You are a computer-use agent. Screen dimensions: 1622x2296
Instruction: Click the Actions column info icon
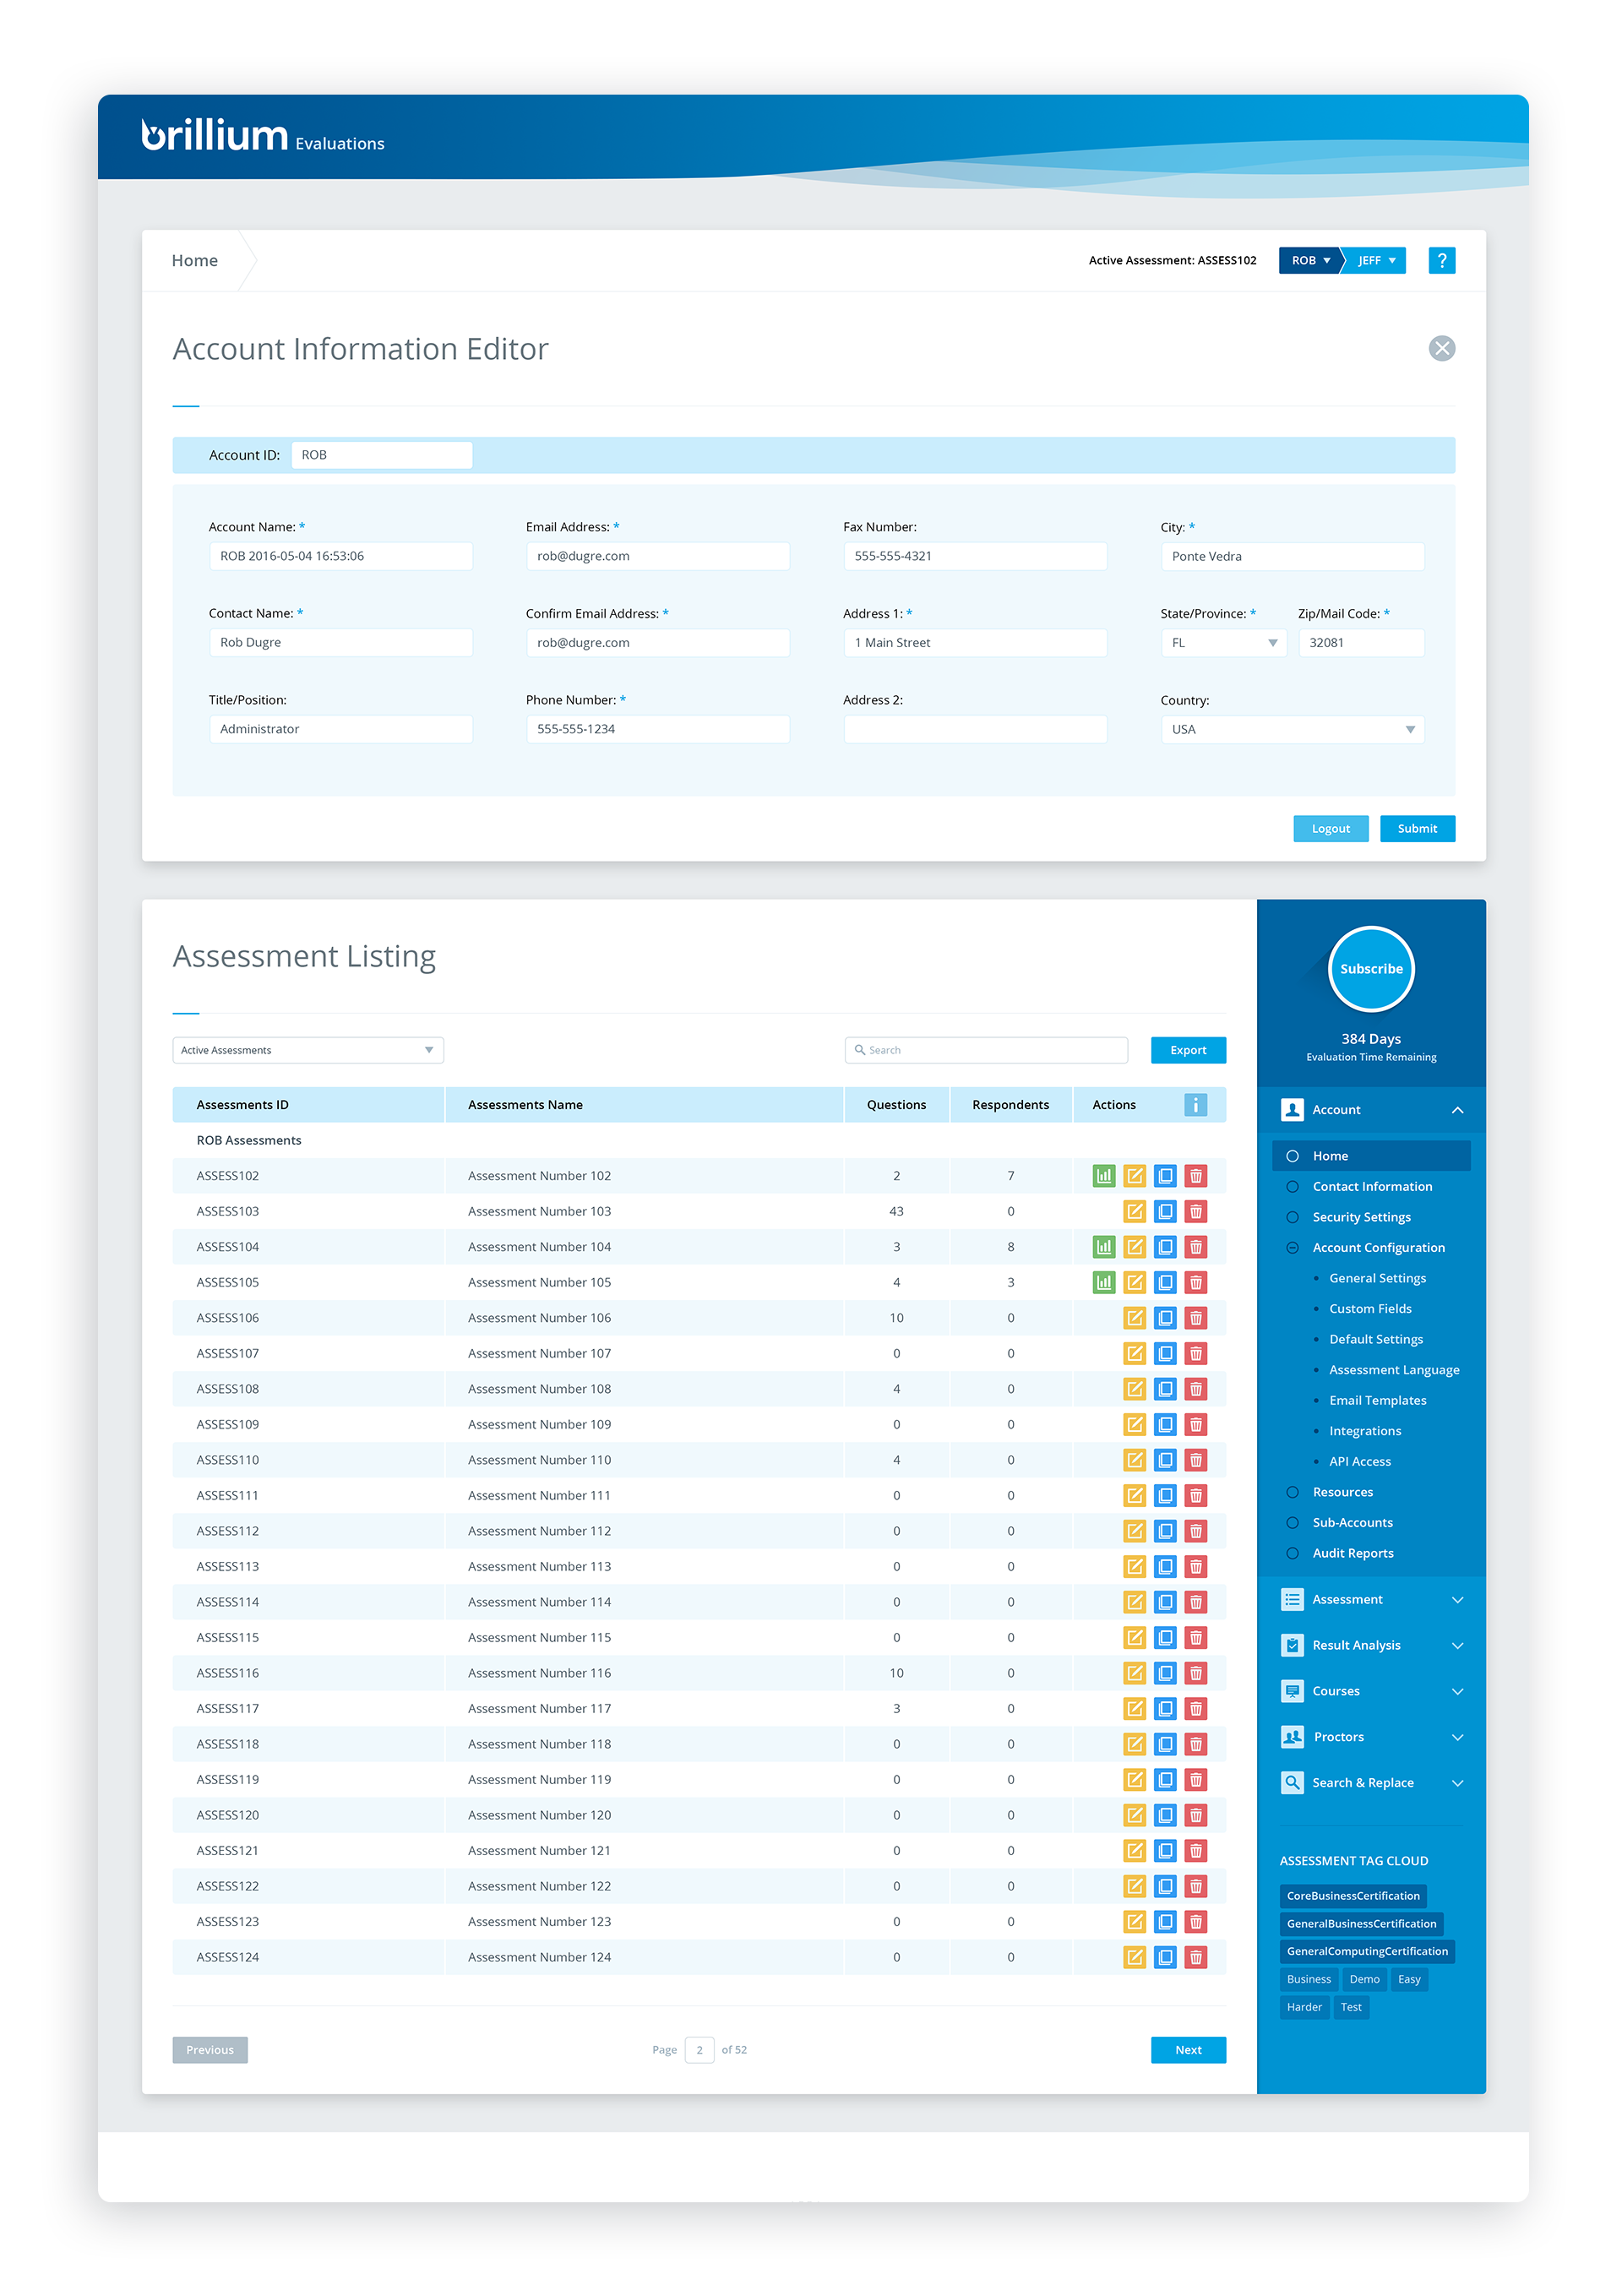pos(1195,1105)
